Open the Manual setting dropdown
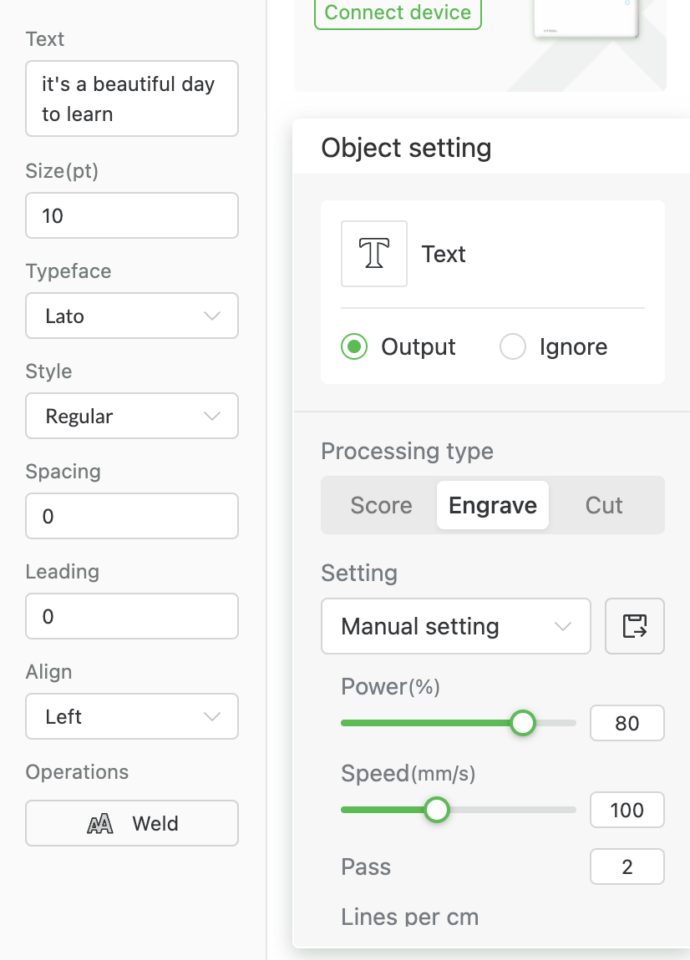Viewport: 690px width, 960px height. click(x=456, y=627)
